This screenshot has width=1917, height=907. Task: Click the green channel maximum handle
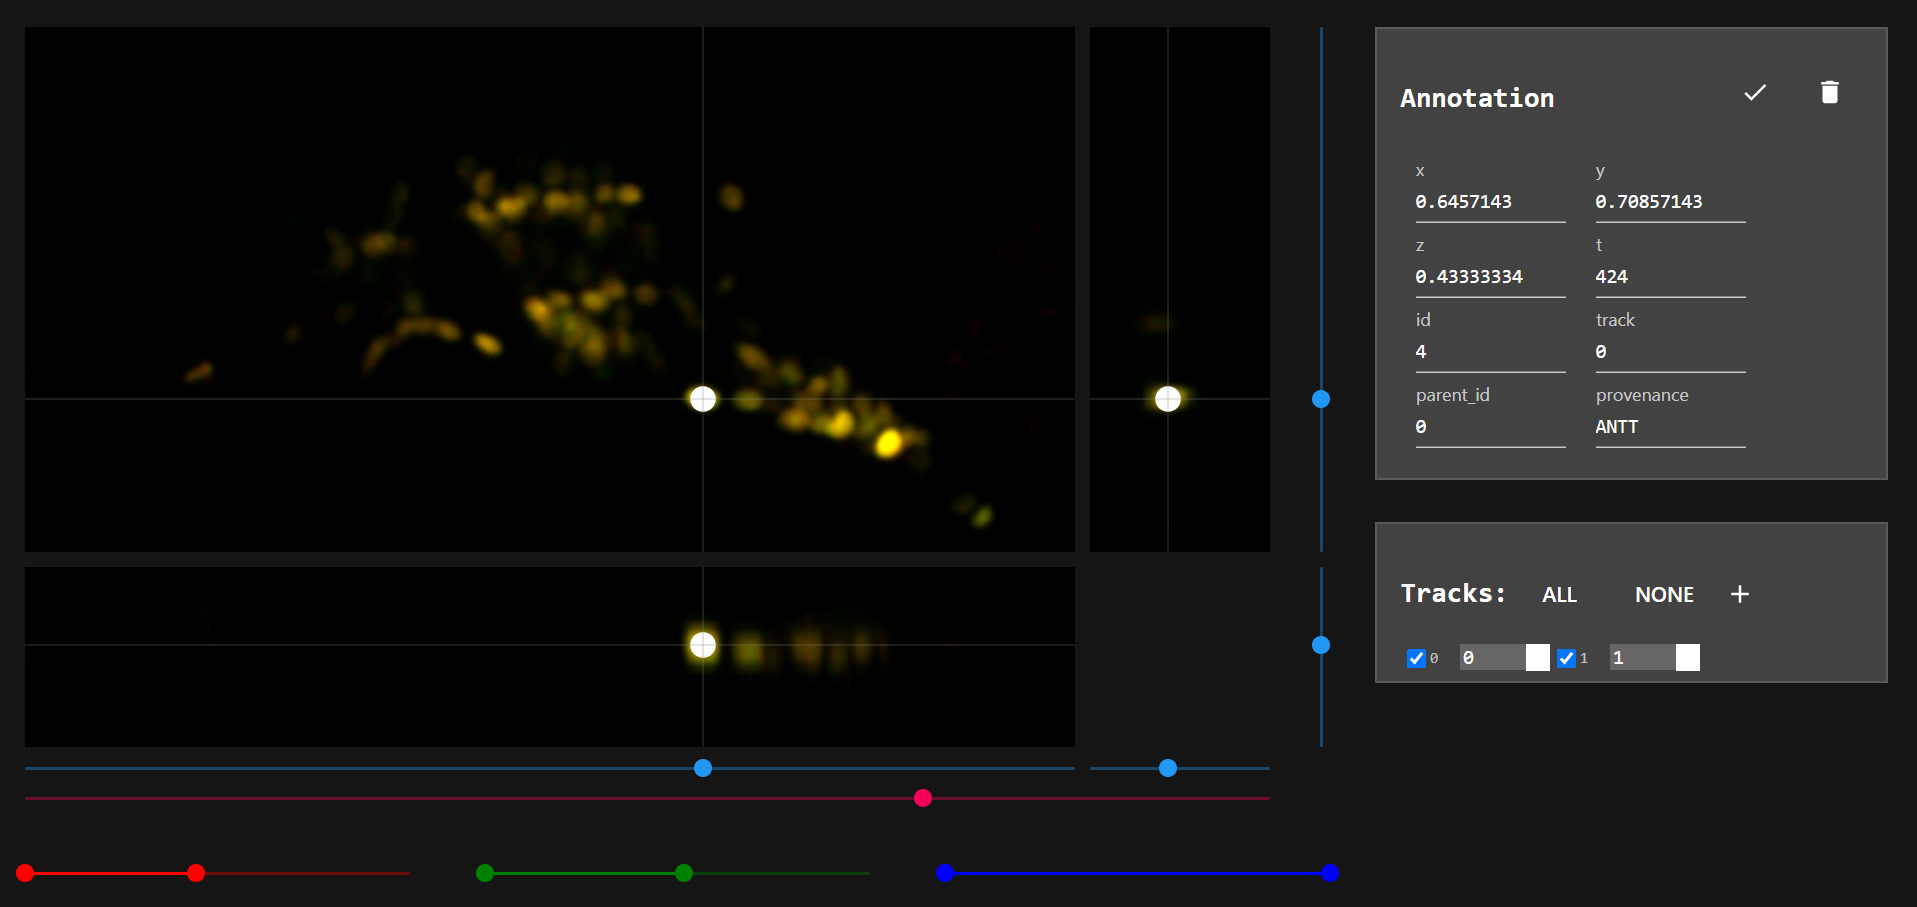click(684, 873)
